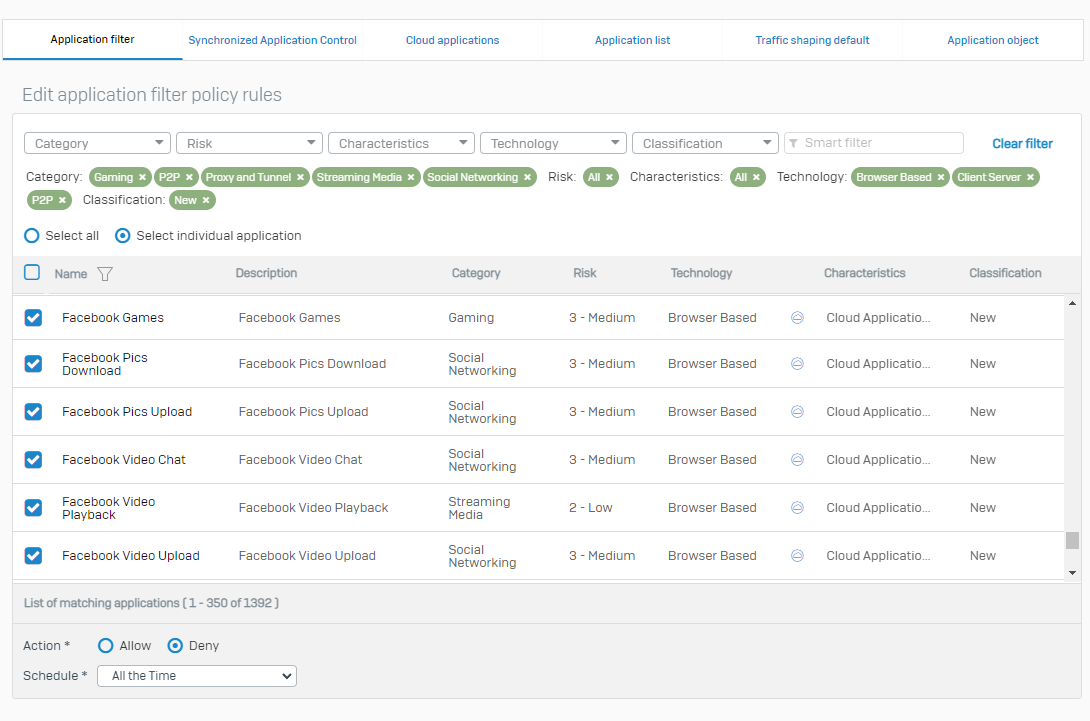Set the action to Allow
The width and height of the screenshot is (1090, 721).
pyautogui.click(x=106, y=646)
